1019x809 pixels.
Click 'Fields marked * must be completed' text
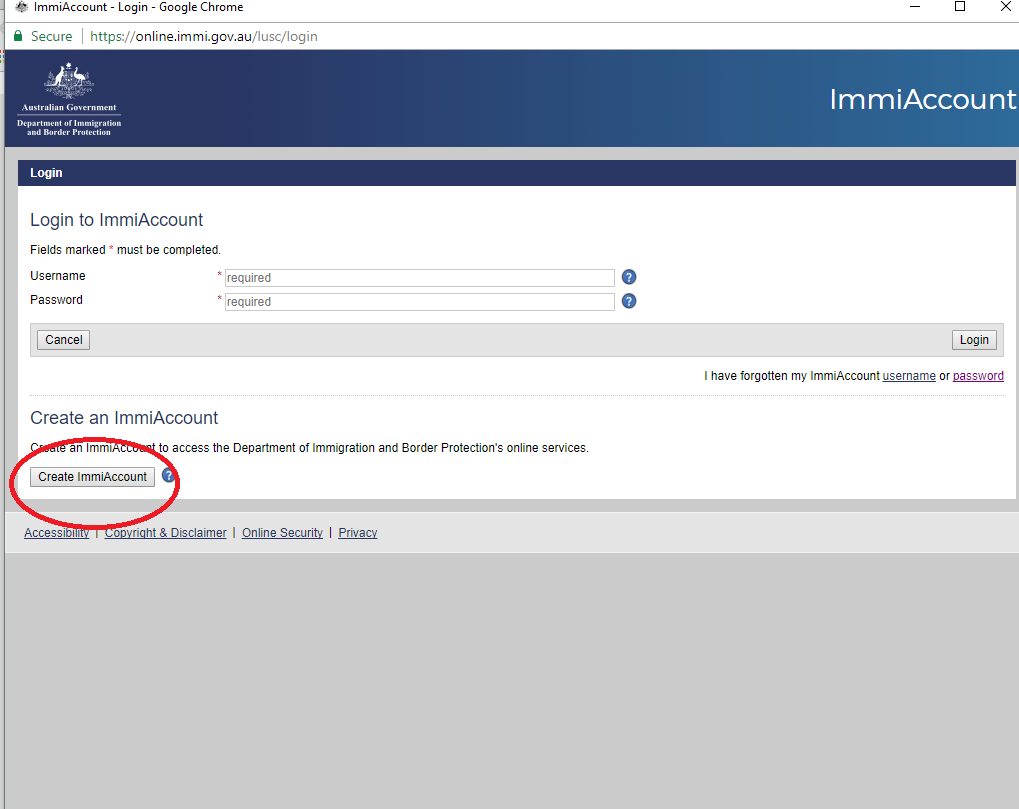coord(125,250)
